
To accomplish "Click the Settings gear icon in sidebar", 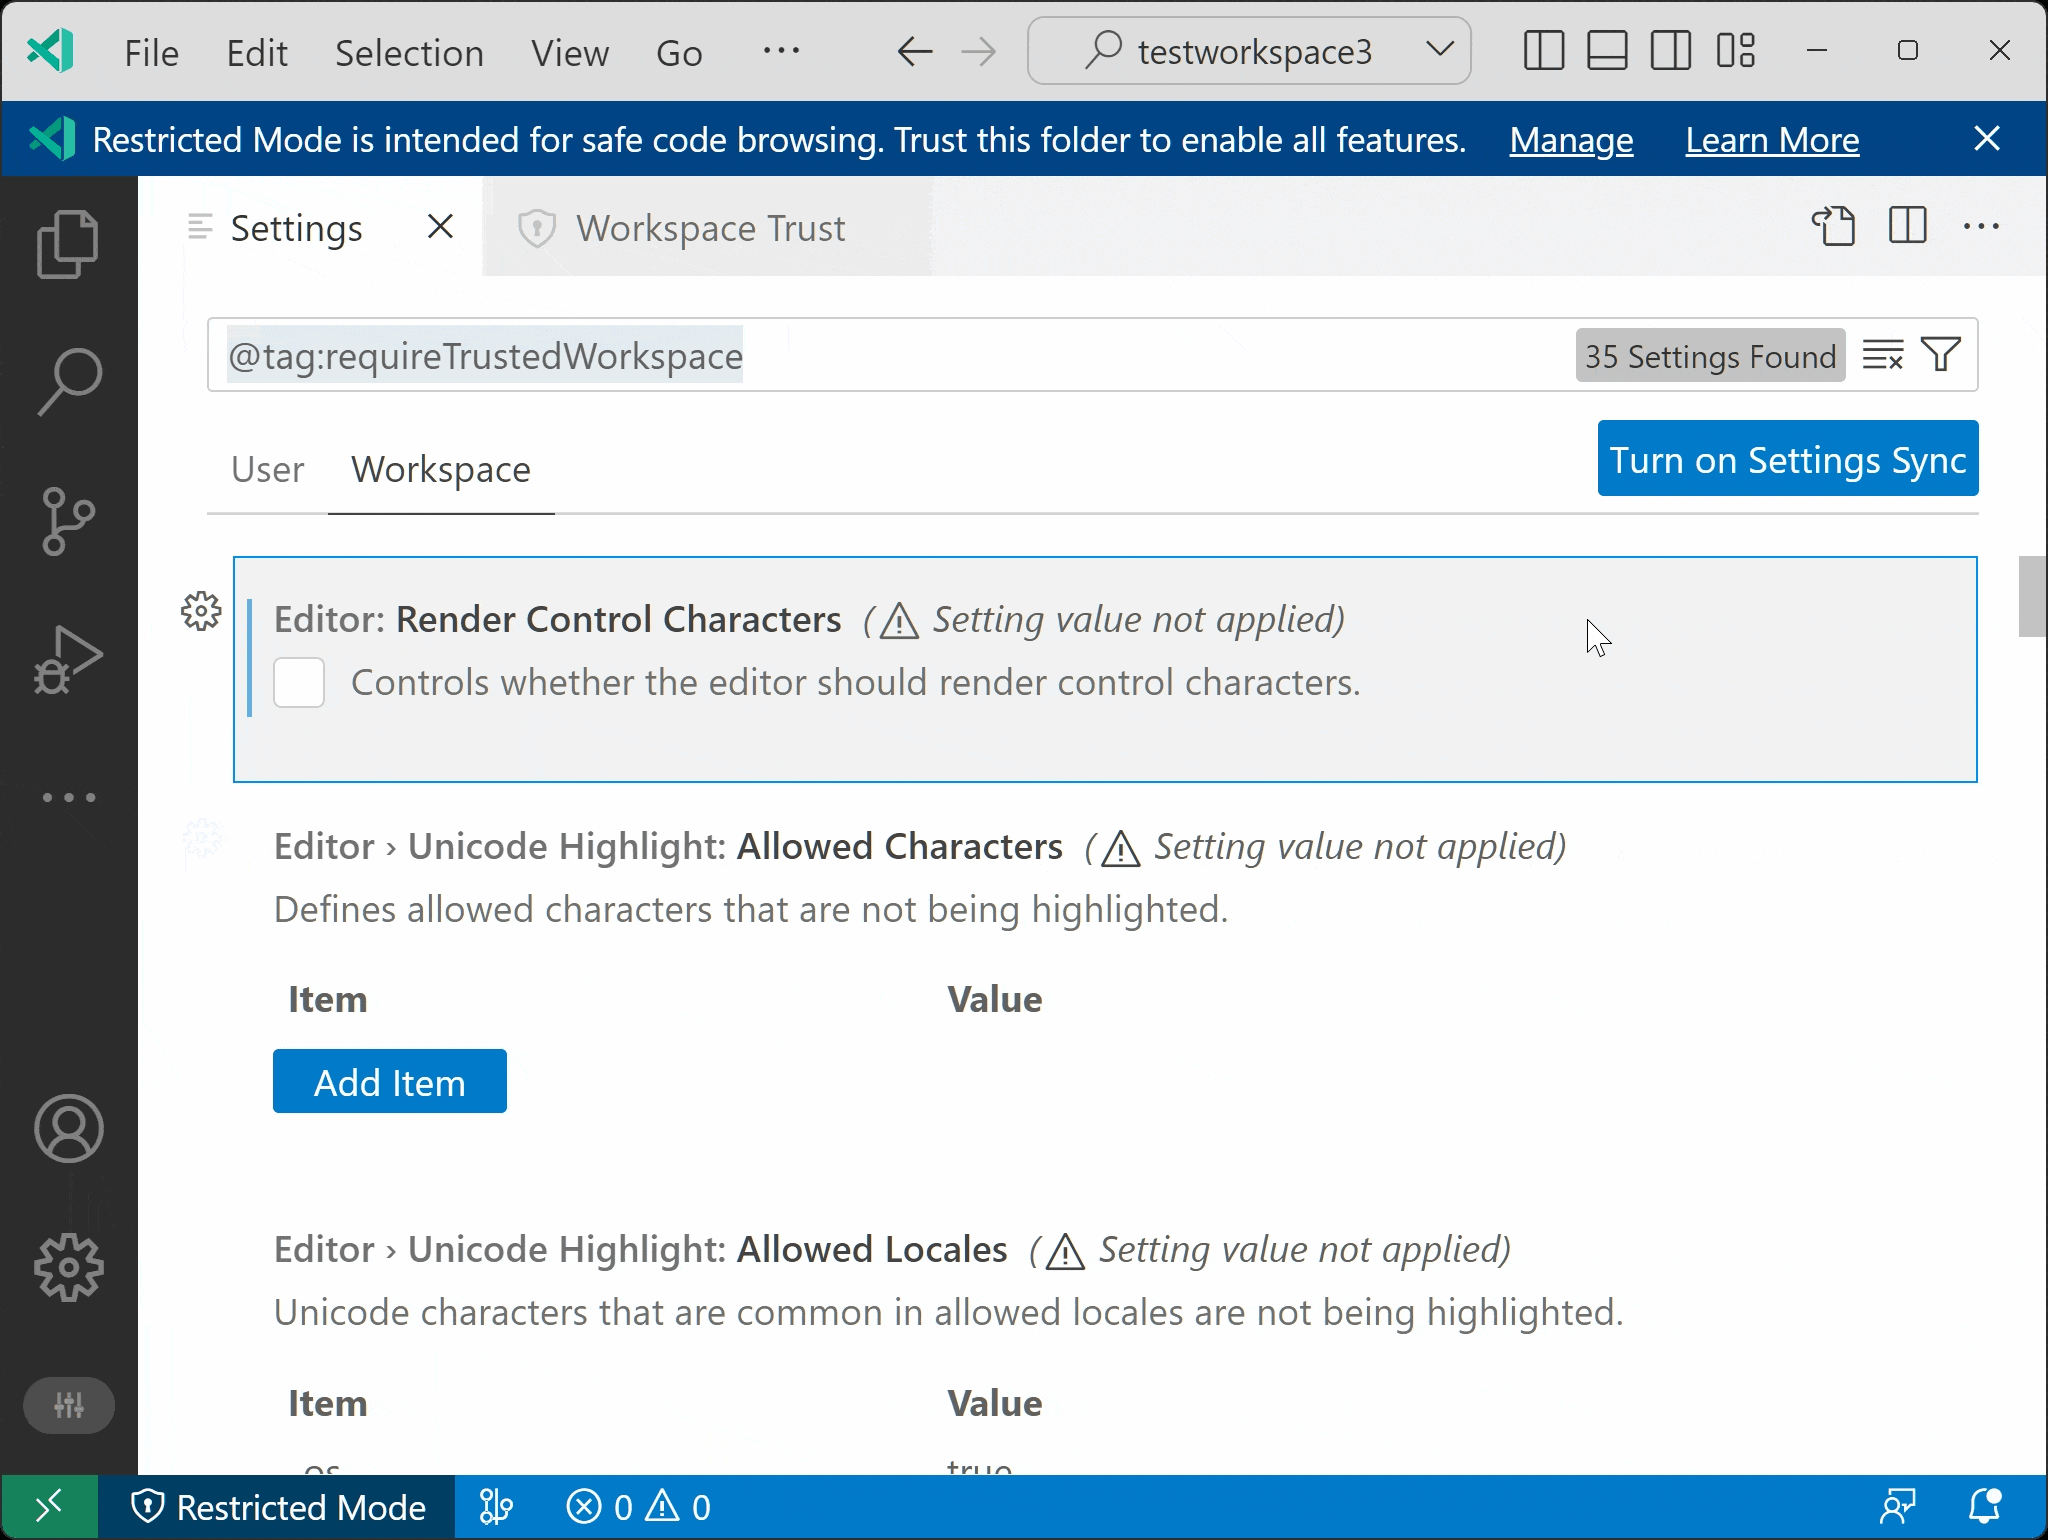I will coord(71,1267).
